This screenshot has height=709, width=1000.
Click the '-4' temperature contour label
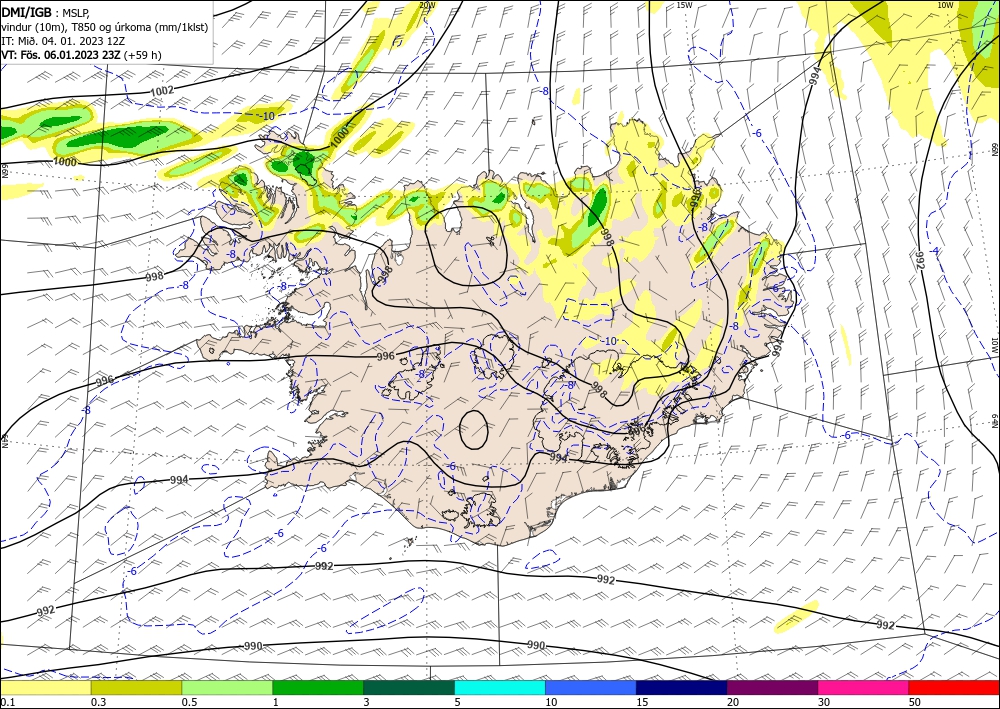point(935,251)
